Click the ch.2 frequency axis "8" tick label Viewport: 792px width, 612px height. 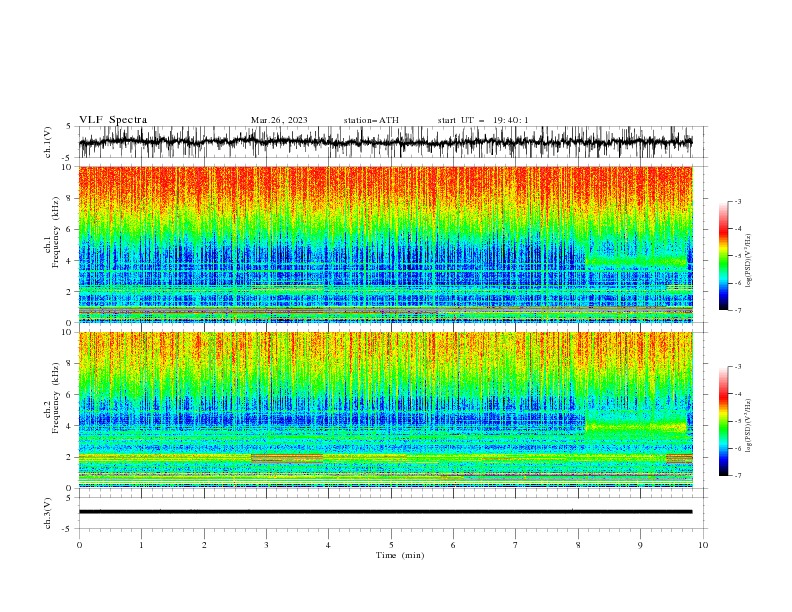click(69, 364)
